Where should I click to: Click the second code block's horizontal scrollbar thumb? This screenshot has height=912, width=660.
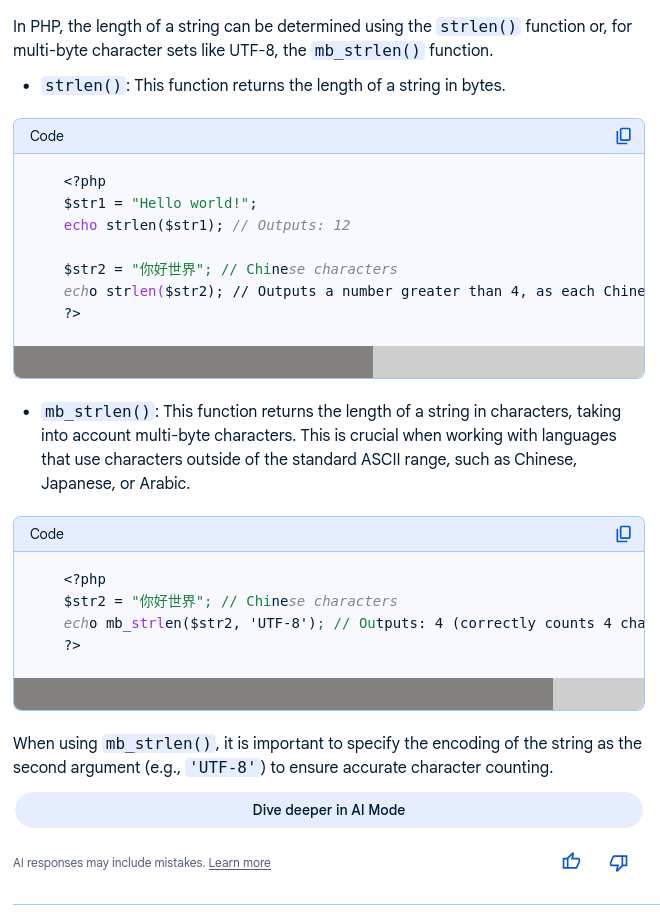283,694
